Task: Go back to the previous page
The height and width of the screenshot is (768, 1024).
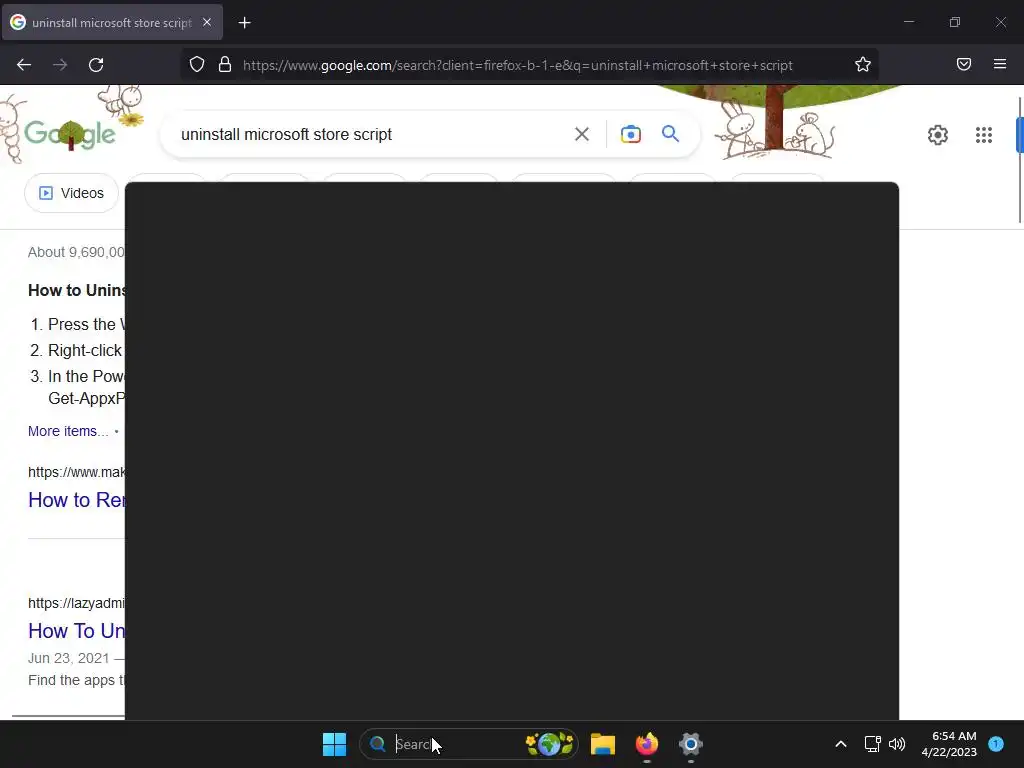Action: [24, 65]
